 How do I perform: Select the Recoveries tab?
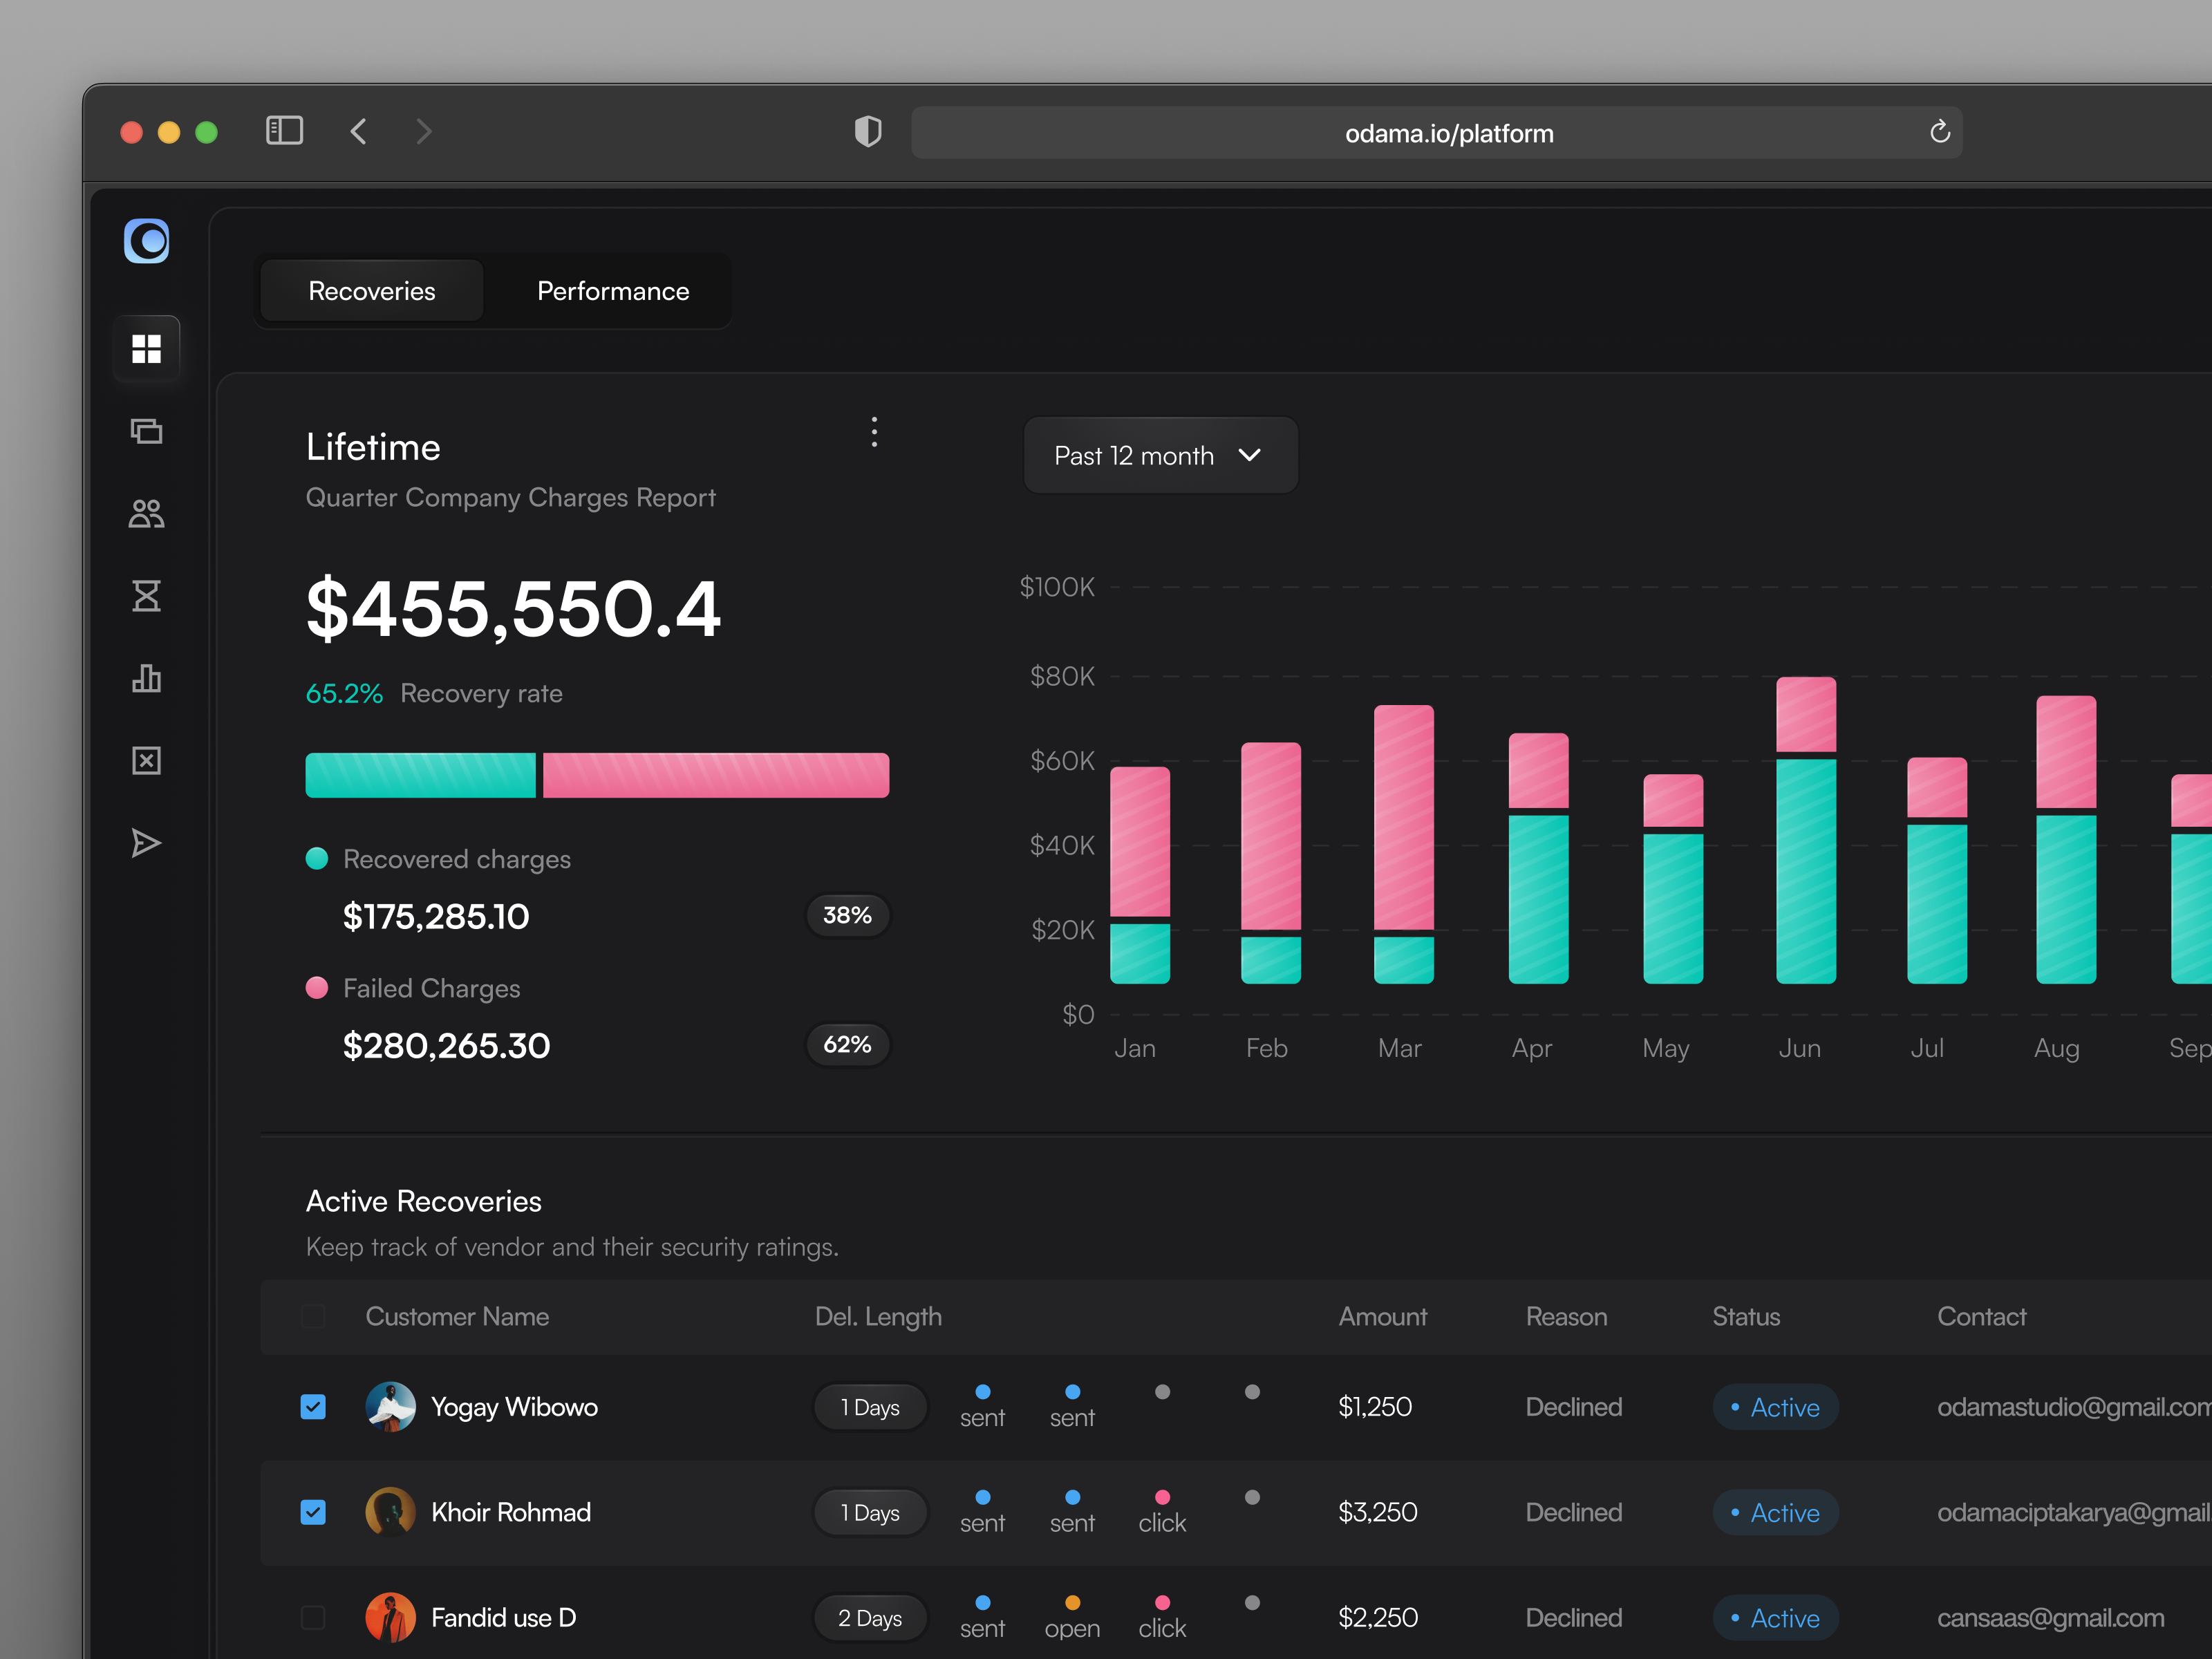click(x=371, y=291)
